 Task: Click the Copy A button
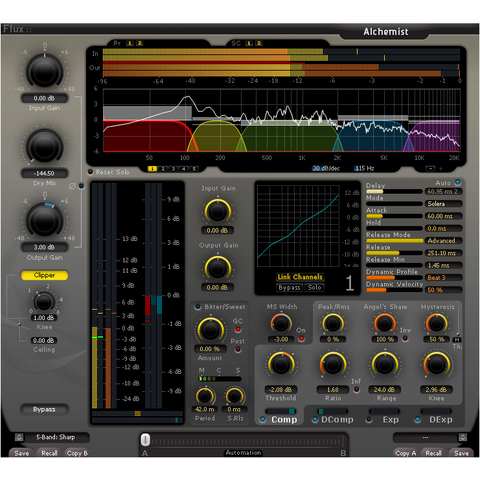405,453
